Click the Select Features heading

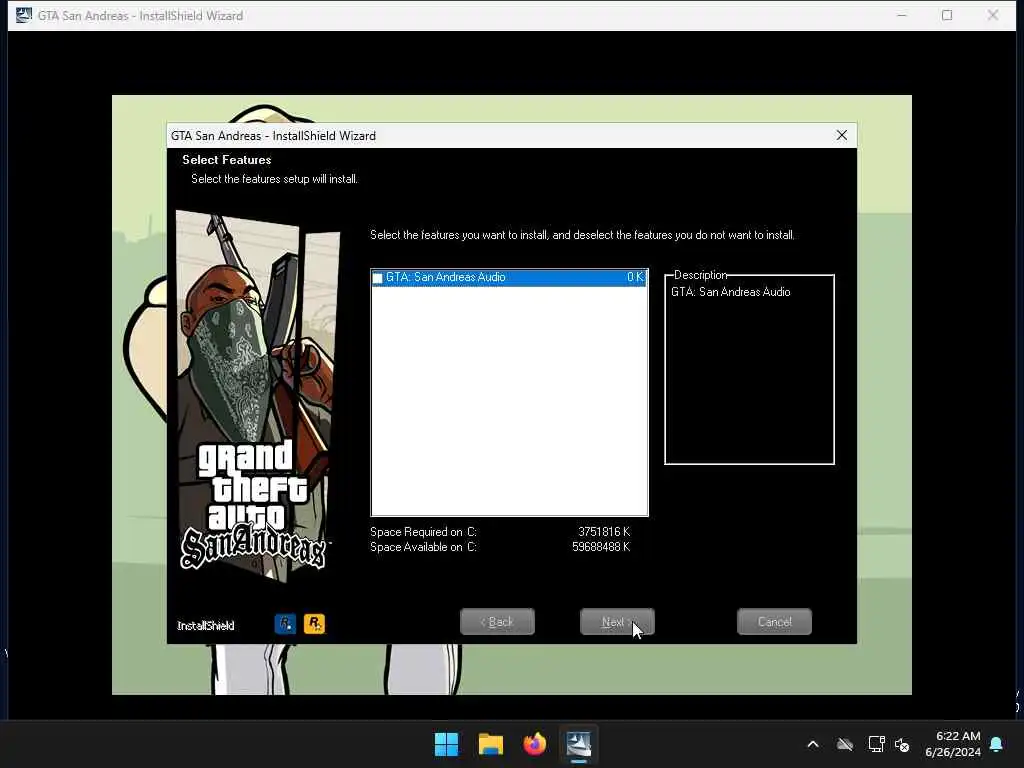(227, 160)
